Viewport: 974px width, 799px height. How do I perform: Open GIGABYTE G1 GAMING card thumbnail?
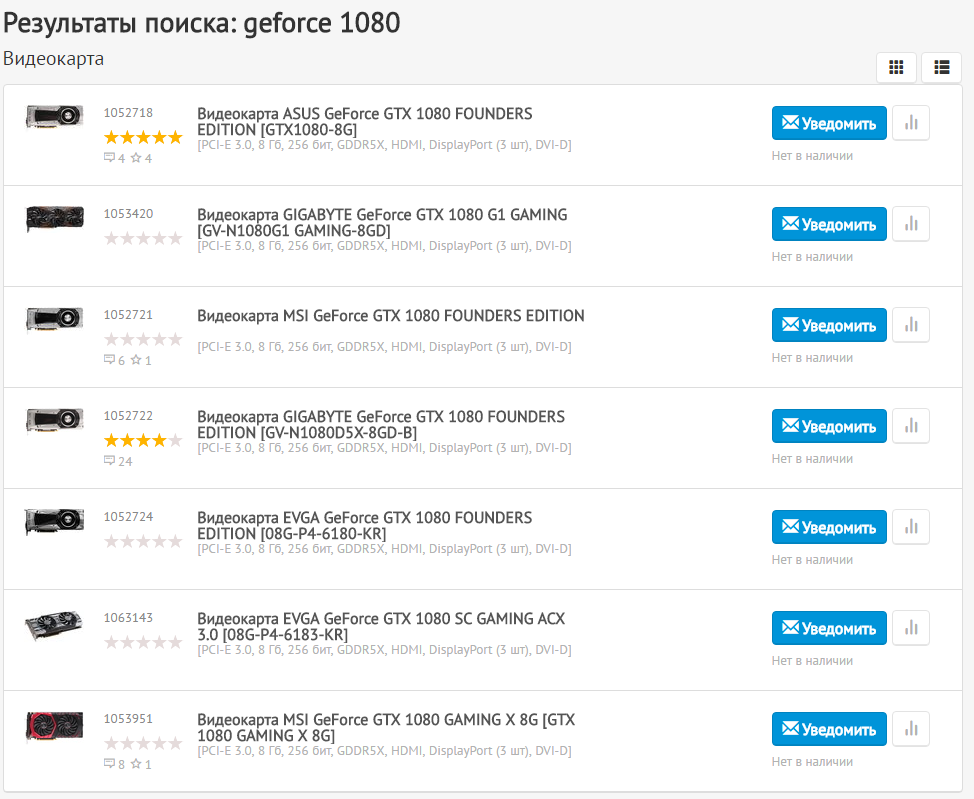[x=55, y=219]
